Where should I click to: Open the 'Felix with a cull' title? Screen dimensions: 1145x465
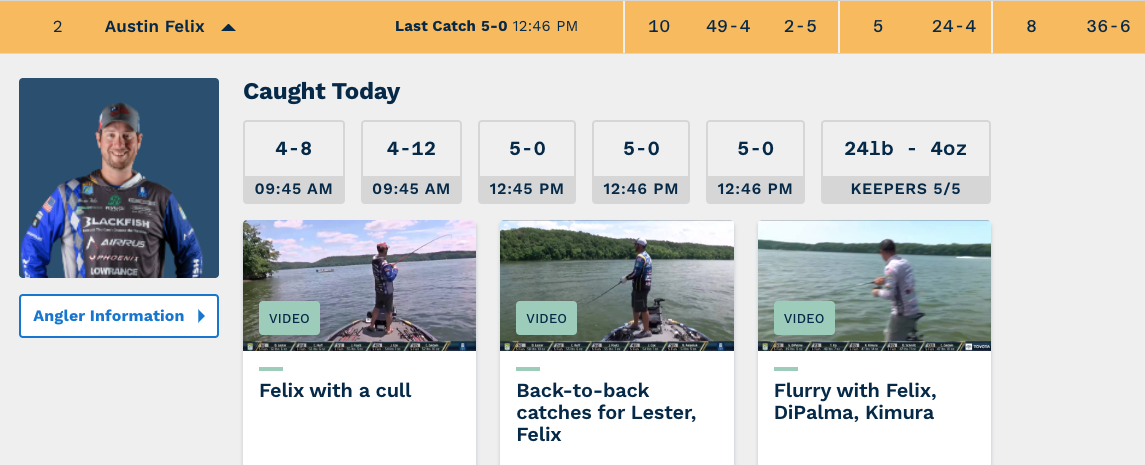(x=335, y=391)
